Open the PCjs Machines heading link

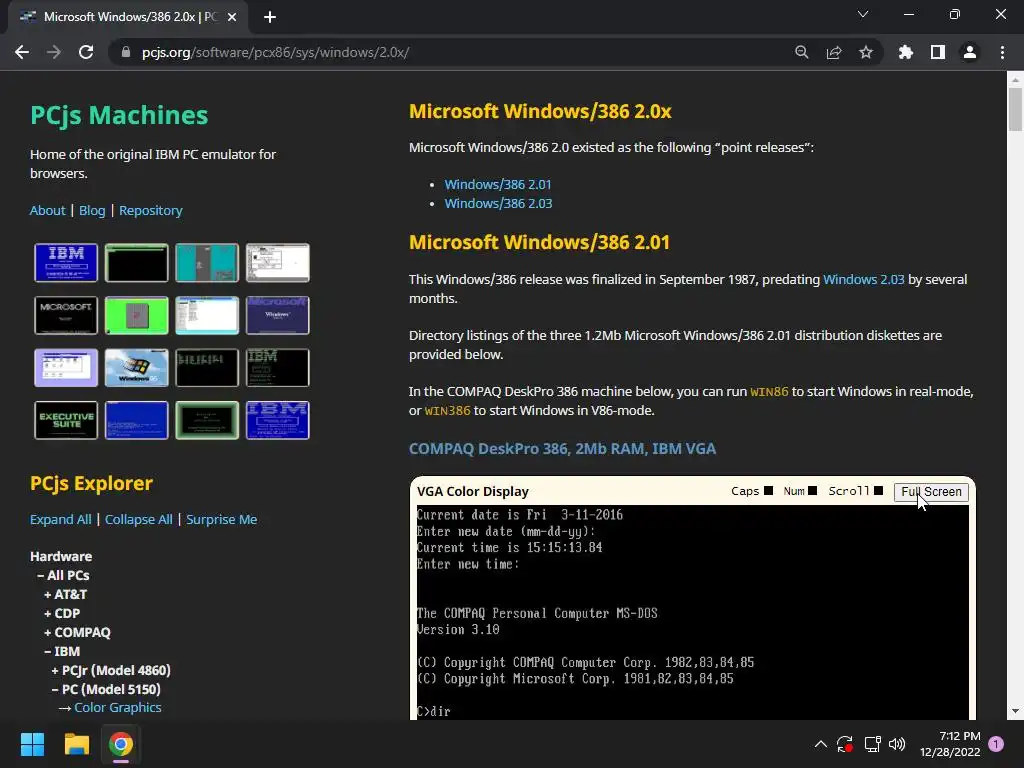(x=119, y=115)
